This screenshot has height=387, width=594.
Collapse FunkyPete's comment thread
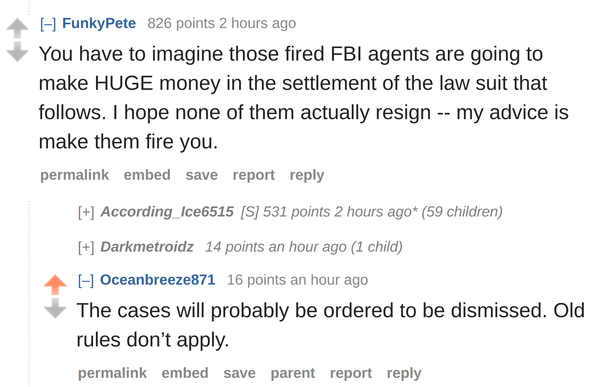[48, 23]
